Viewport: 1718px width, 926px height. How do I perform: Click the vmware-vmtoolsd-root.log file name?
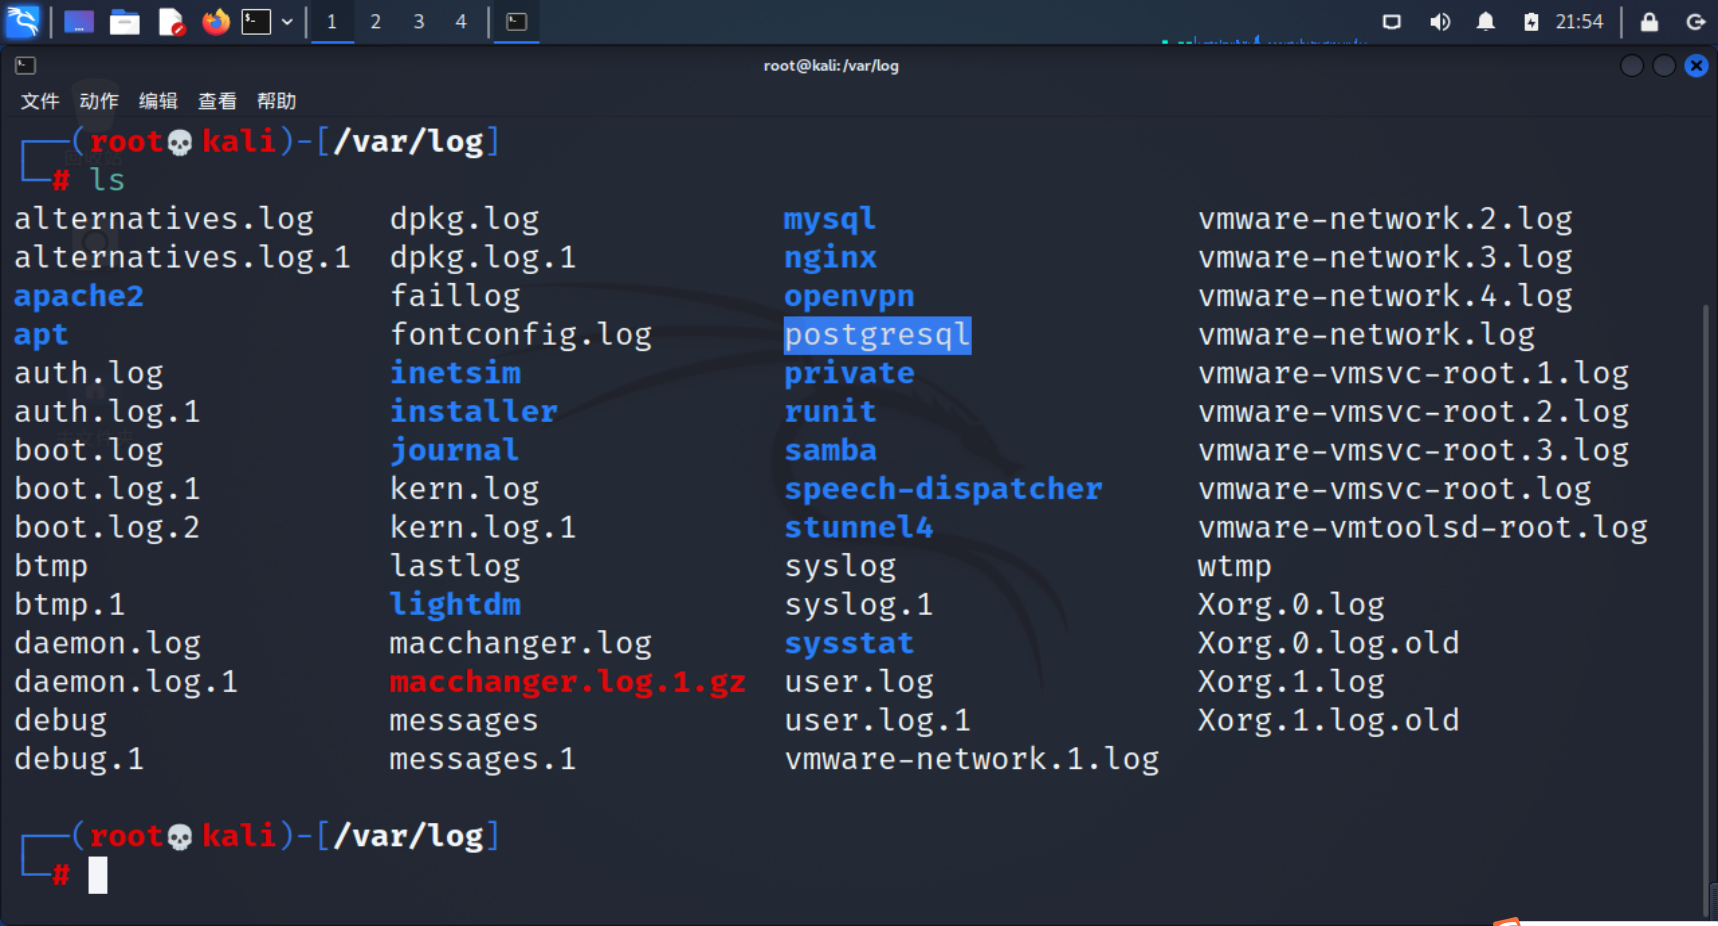1422,527
